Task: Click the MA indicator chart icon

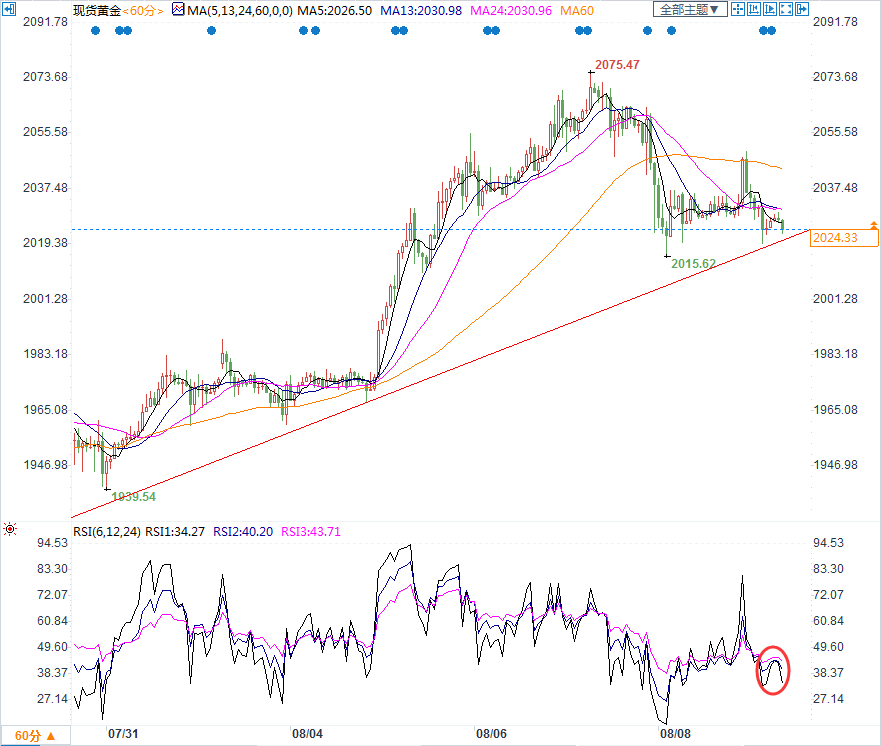Action: coord(178,9)
